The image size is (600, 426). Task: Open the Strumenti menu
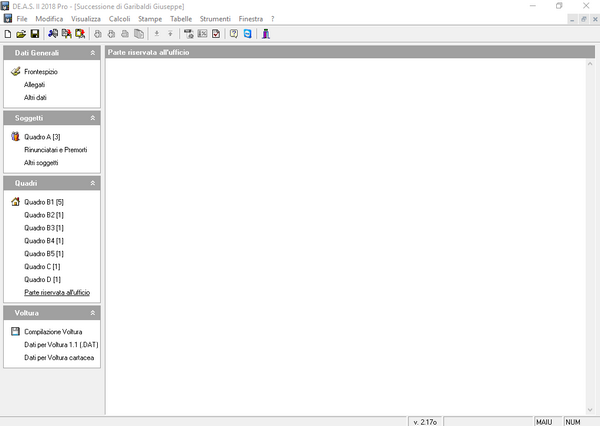pyautogui.click(x=215, y=19)
